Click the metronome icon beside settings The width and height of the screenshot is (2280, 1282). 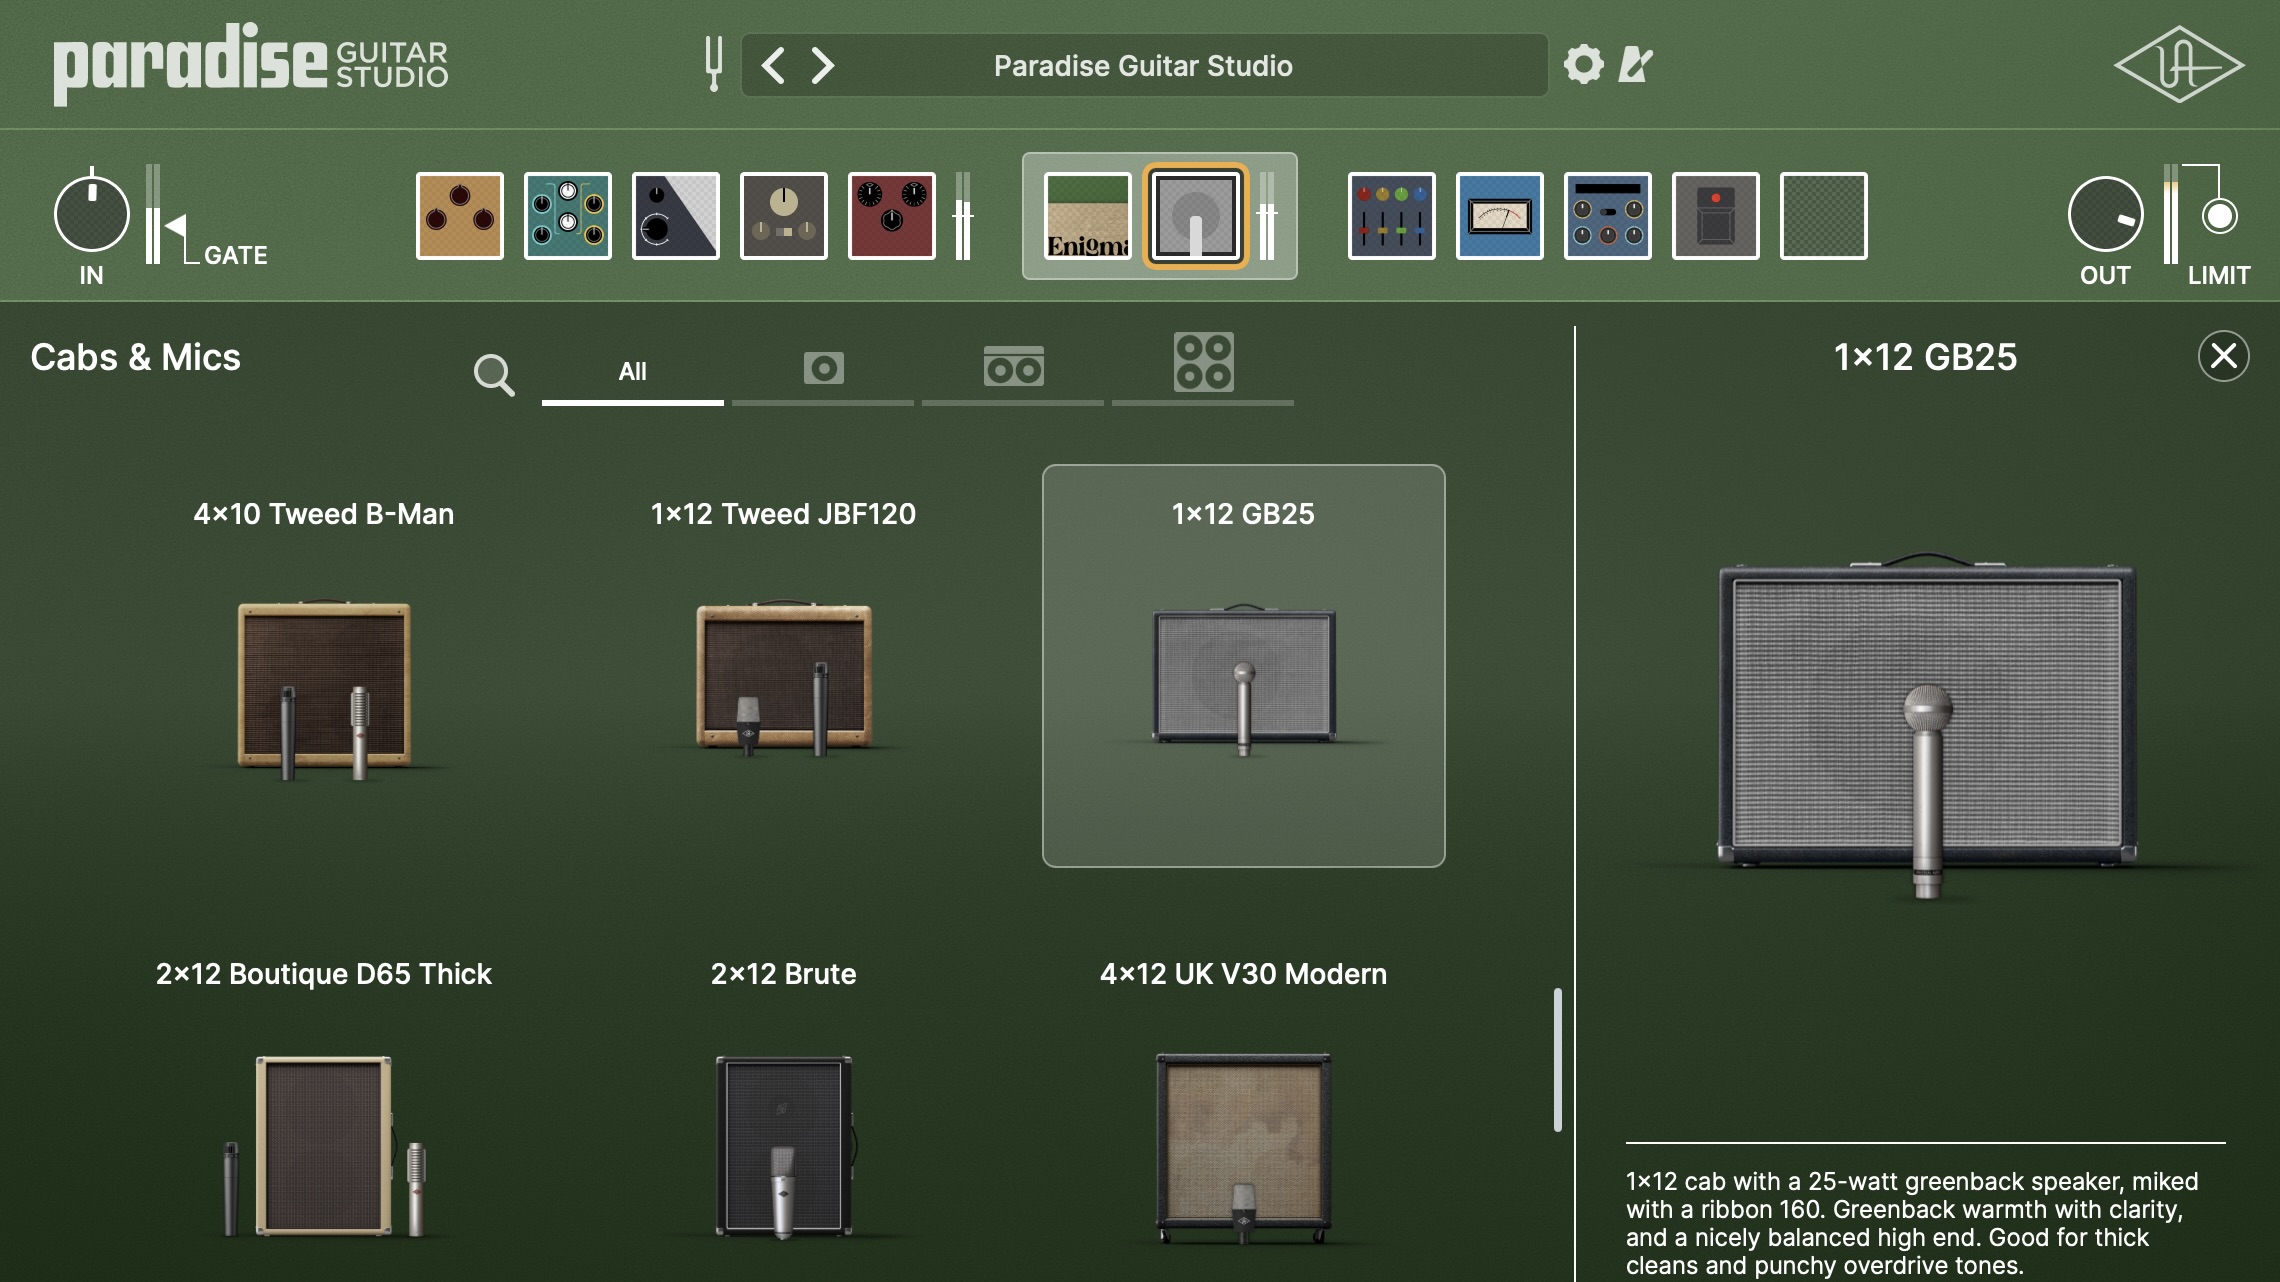pos(1635,65)
